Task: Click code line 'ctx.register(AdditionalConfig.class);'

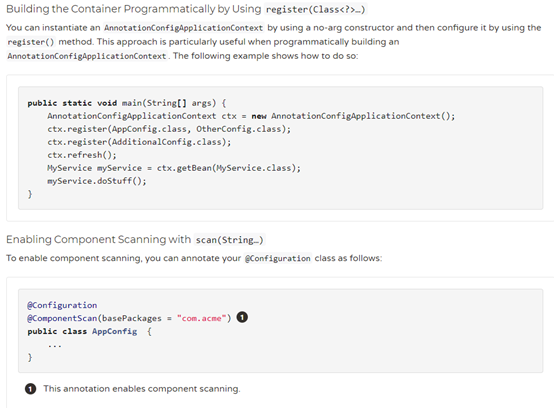Action: (x=139, y=142)
